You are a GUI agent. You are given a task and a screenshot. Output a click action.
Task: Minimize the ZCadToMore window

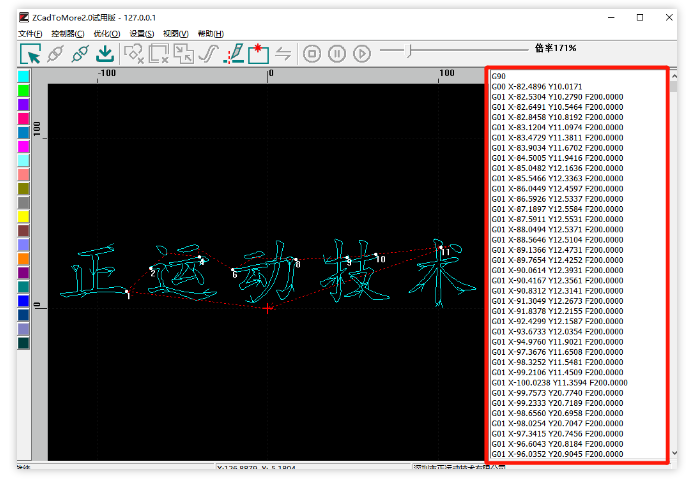[x=611, y=18]
